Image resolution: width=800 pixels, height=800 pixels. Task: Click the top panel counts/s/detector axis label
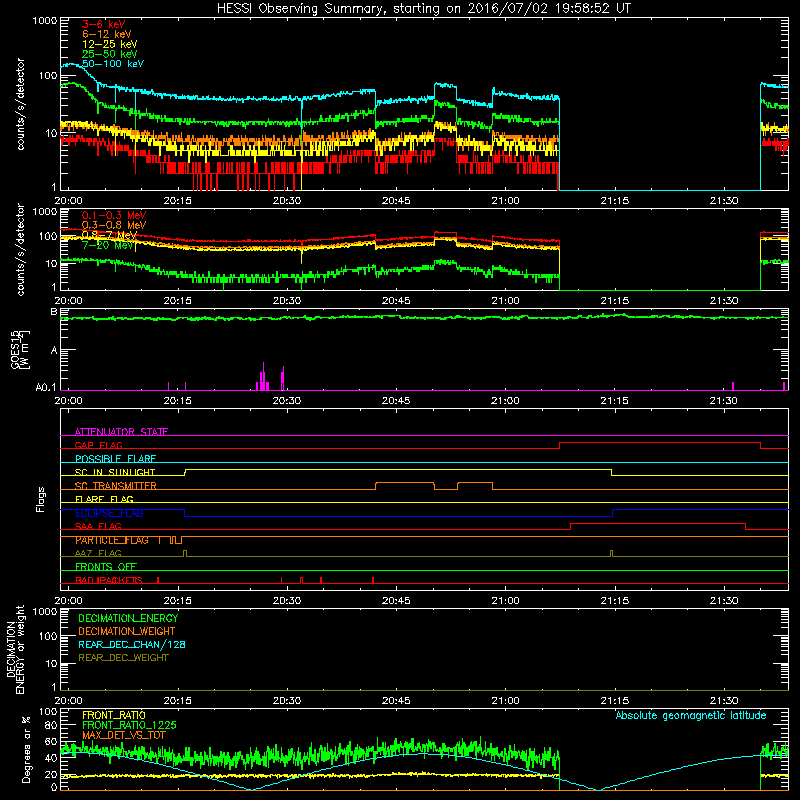click(20, 104)
